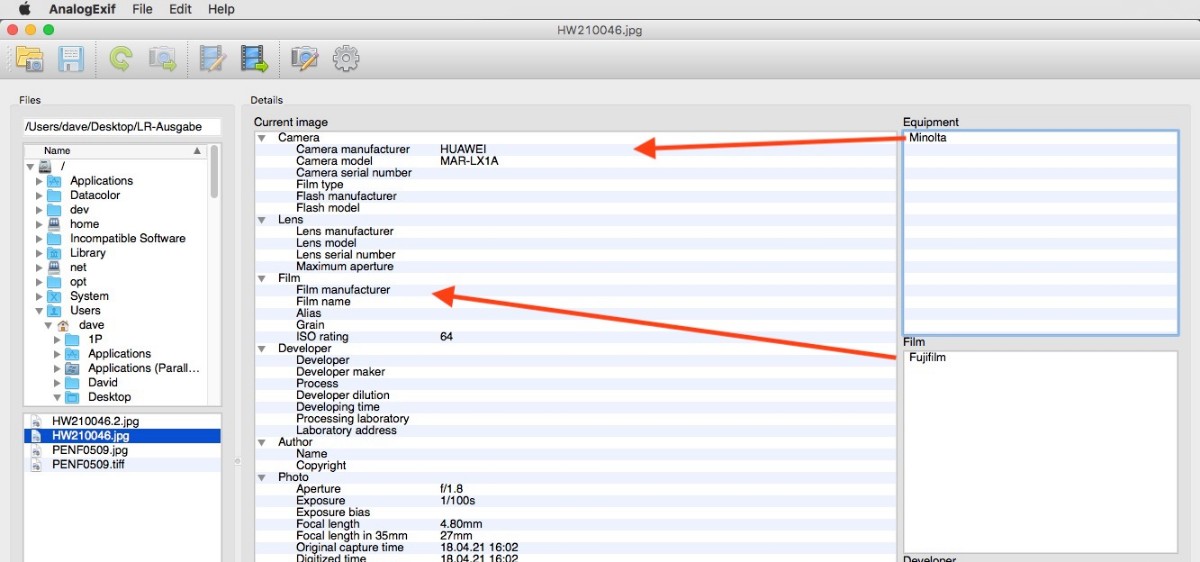Click the open folder with camera icon
The height and width of the screenshot is (562, 1200).
30,59
